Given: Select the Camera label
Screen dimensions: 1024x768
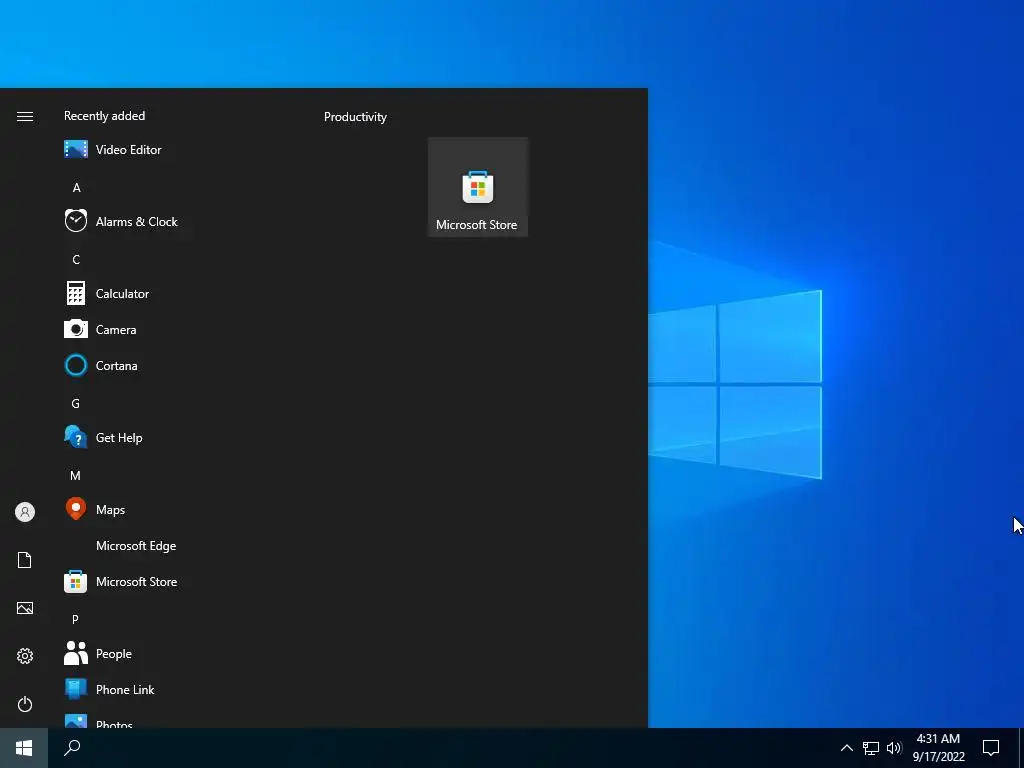Looking at the screenshot, I should (116, 330).
